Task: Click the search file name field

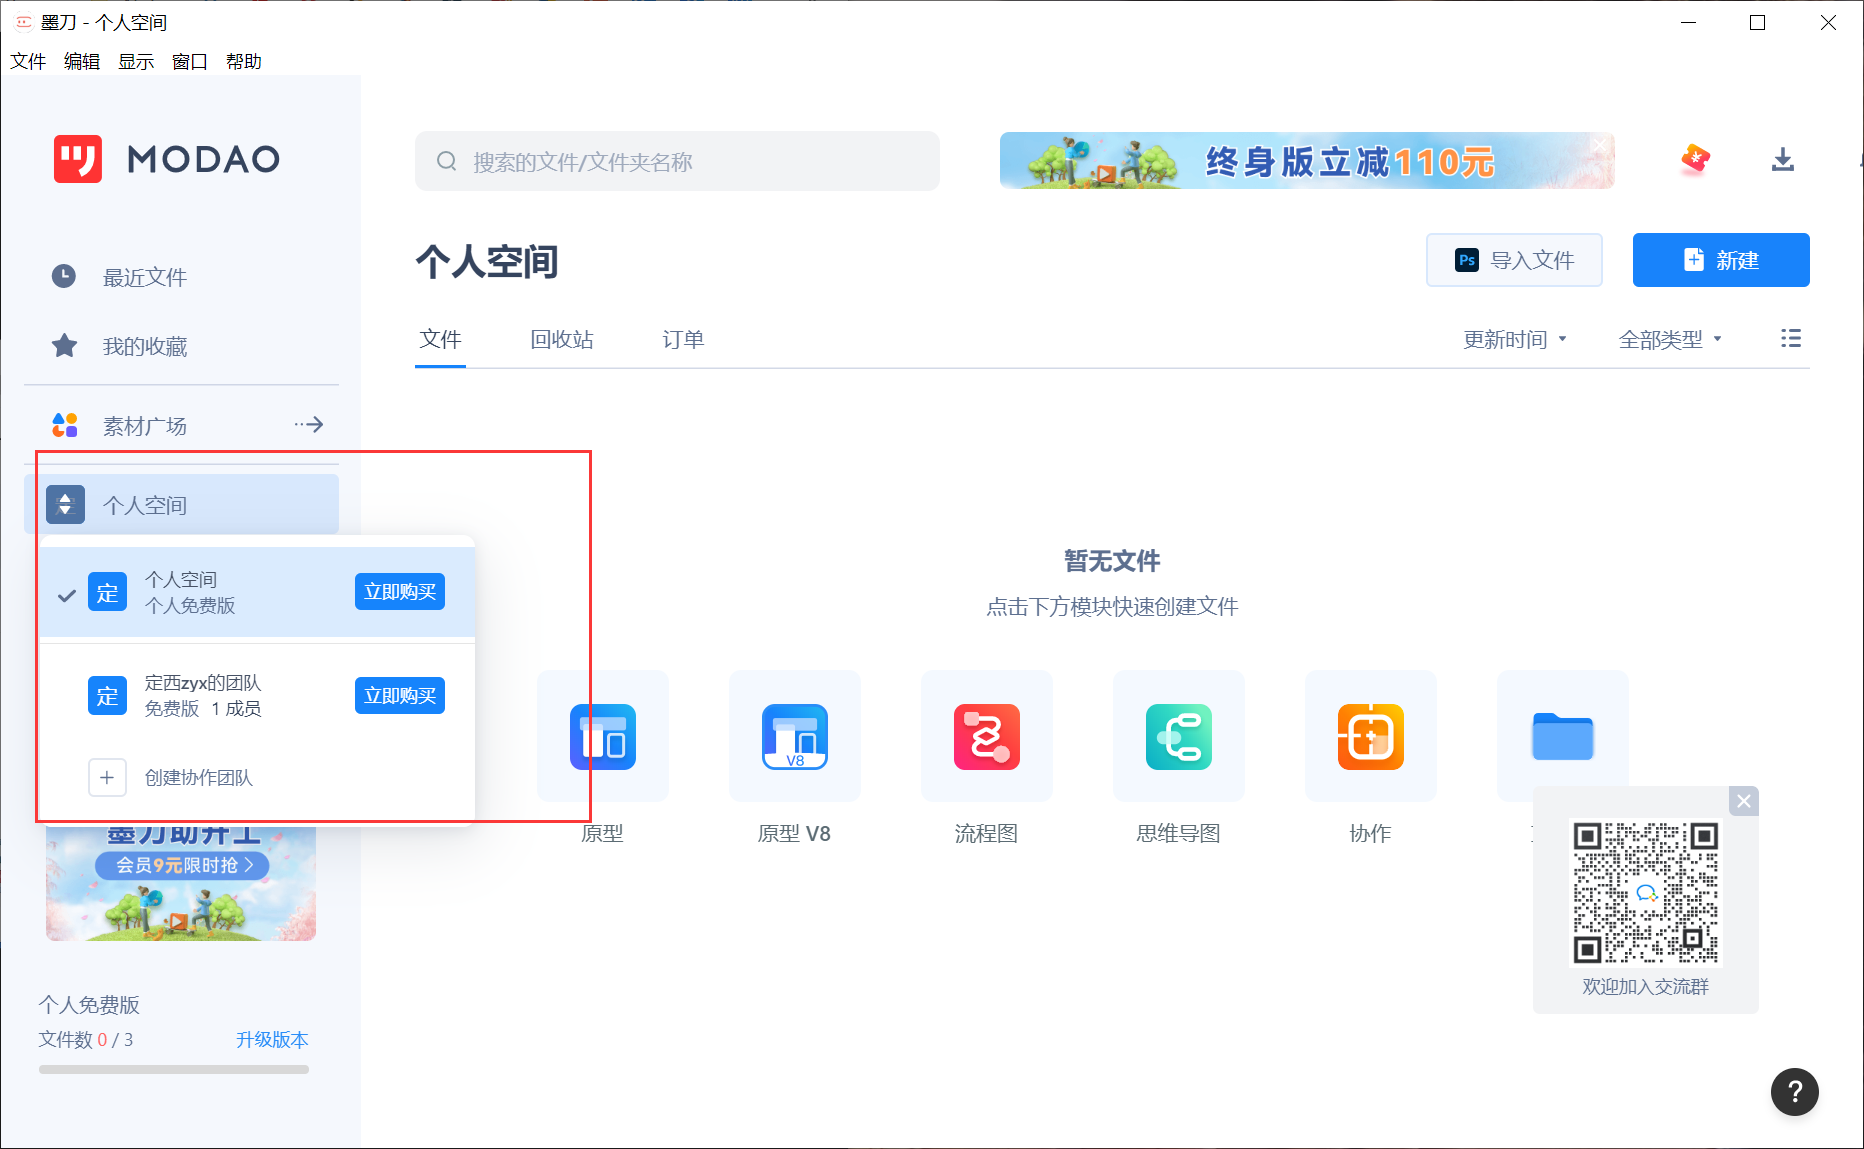Action: (677, 161)
